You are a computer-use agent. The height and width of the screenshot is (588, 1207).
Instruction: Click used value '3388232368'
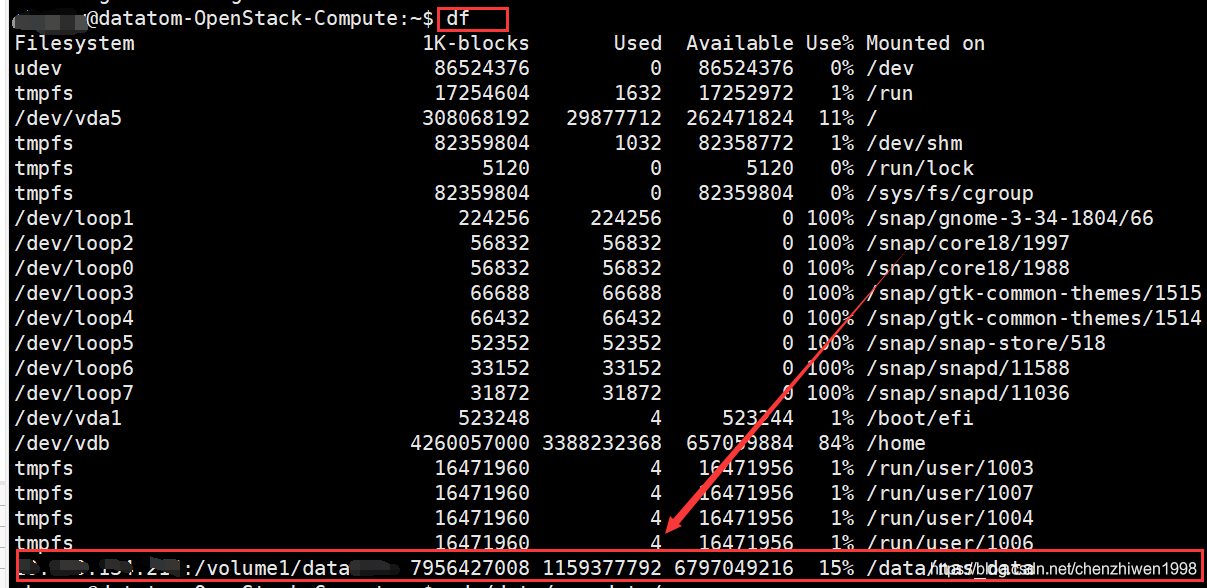(602, 443)
